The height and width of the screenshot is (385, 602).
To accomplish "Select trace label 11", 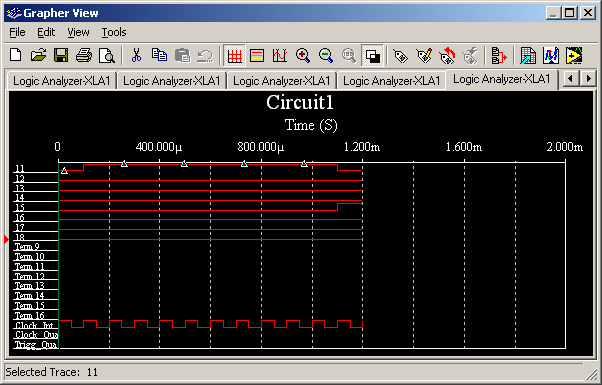I will click(x=20, y=169).
